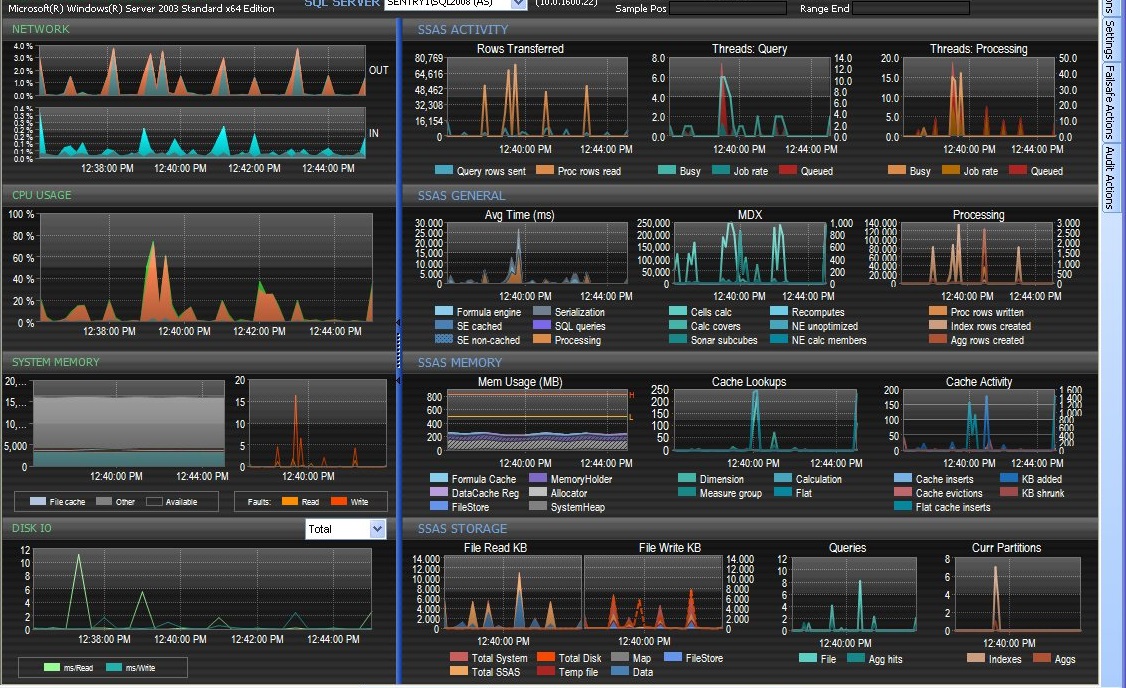1126x688 pixels.
Task: Click the File cache legend swatch
Action: [38, 501]
